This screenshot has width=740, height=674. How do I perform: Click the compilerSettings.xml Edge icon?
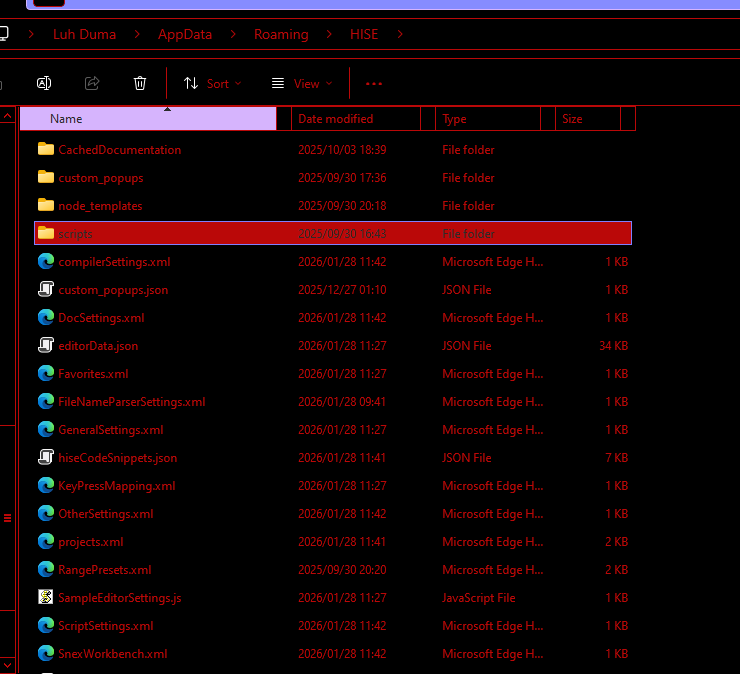[x=46, y=261]
